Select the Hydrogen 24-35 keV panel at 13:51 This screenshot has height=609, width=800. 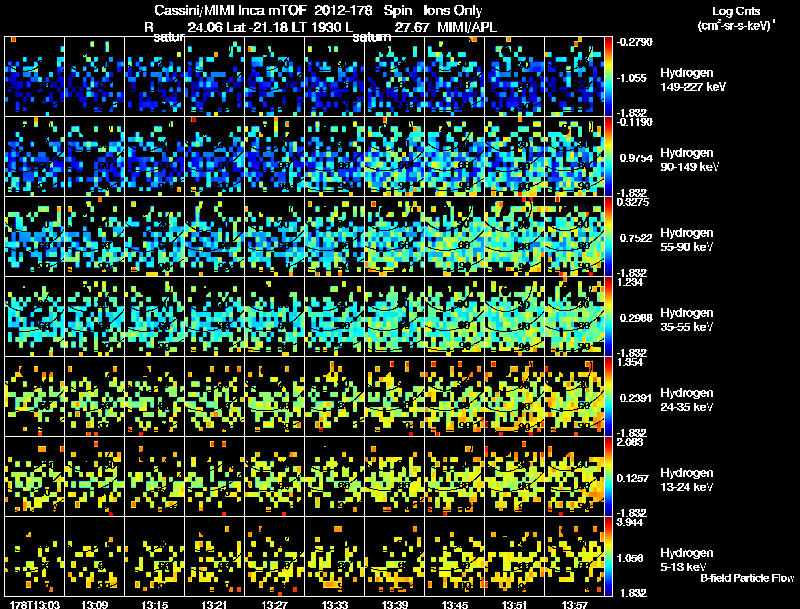(x=514, y=396)
